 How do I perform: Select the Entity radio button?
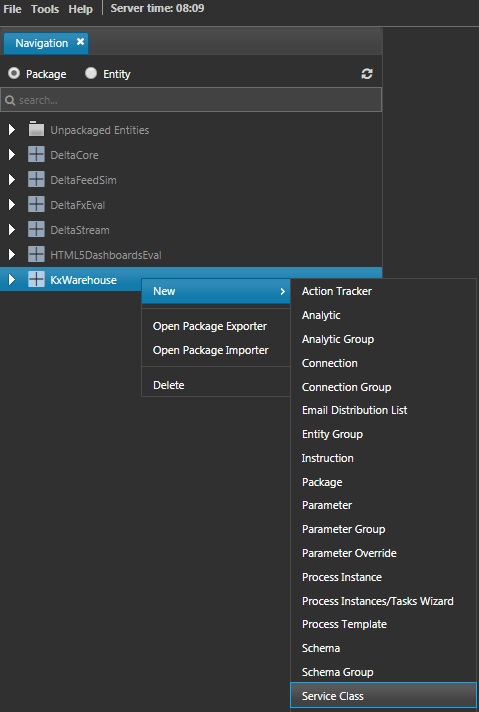[x=91, y=73]
